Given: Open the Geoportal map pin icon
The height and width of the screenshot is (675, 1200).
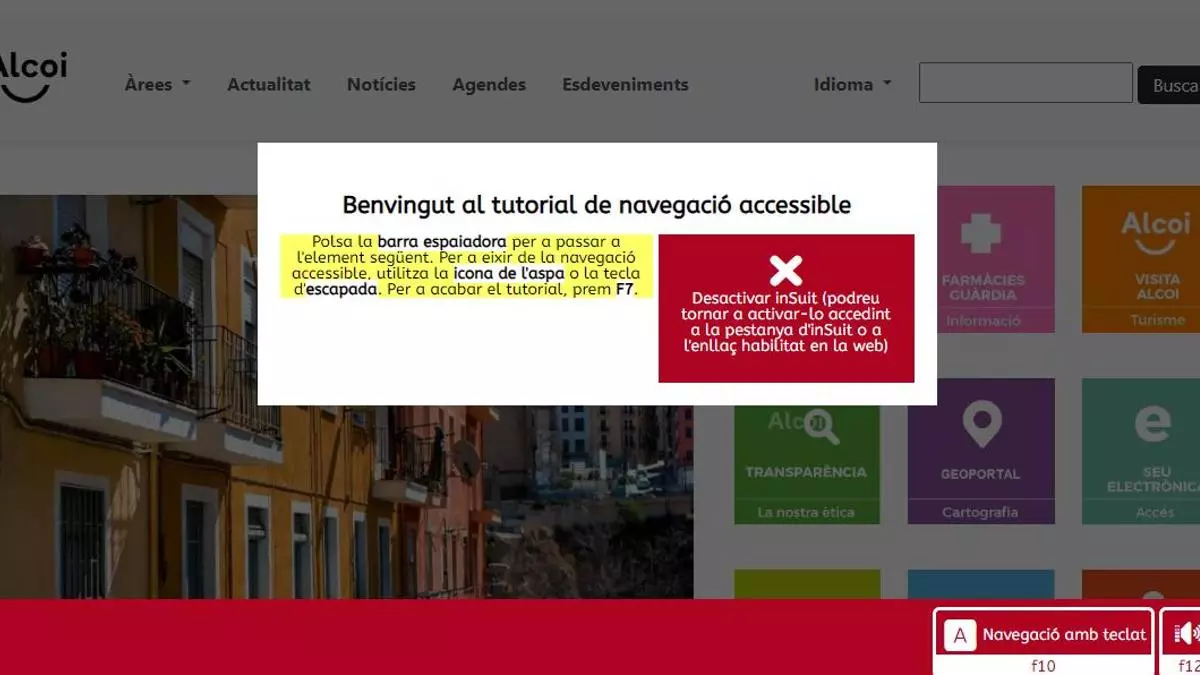Looking at the screenshot, I should [981, 425].
